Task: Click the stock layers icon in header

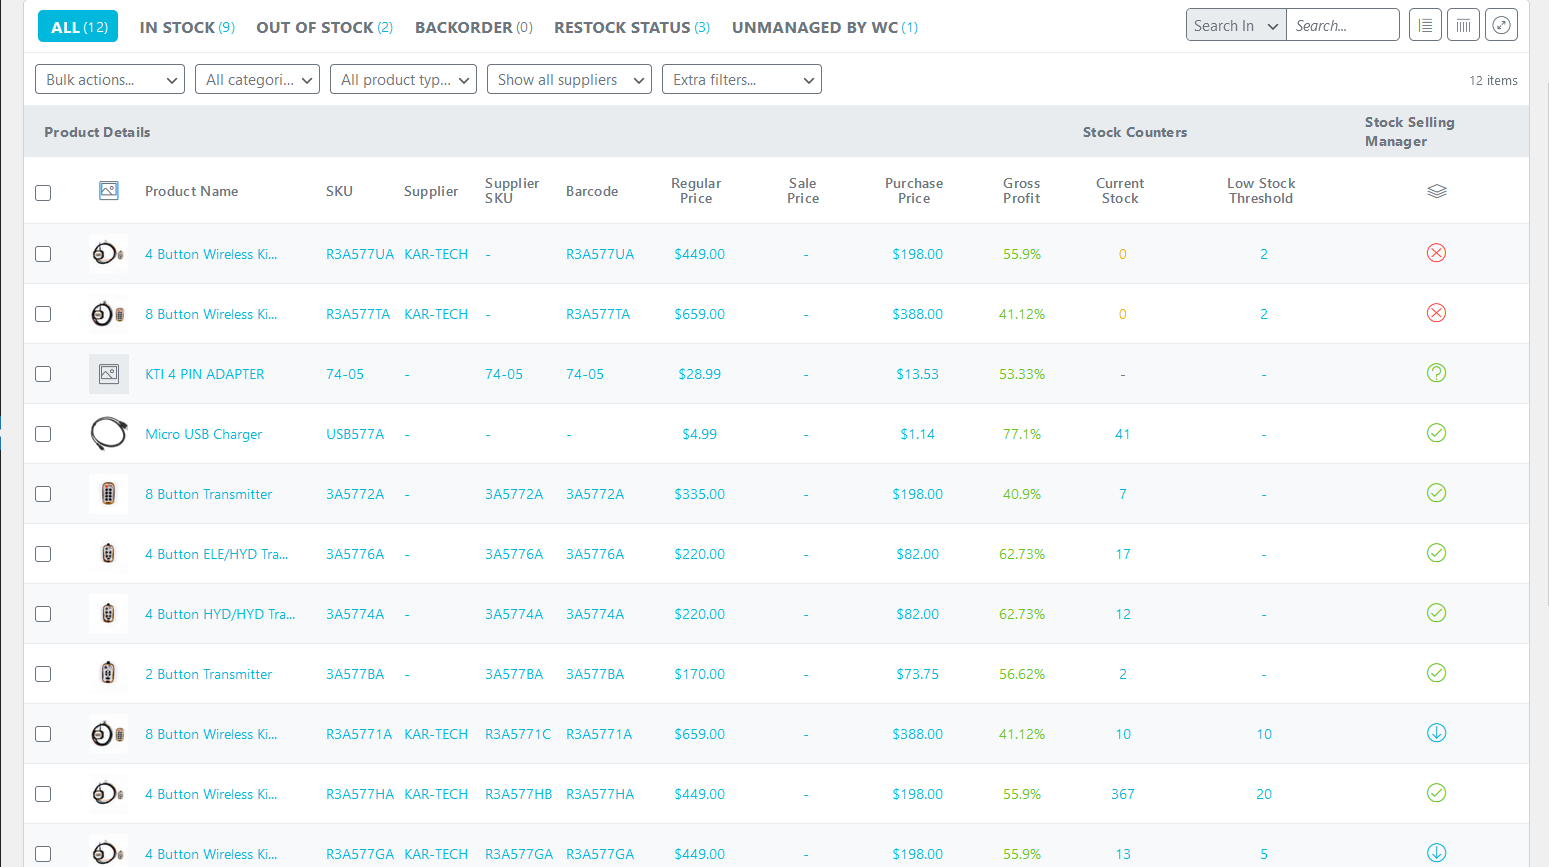Action: (1436, 191)
